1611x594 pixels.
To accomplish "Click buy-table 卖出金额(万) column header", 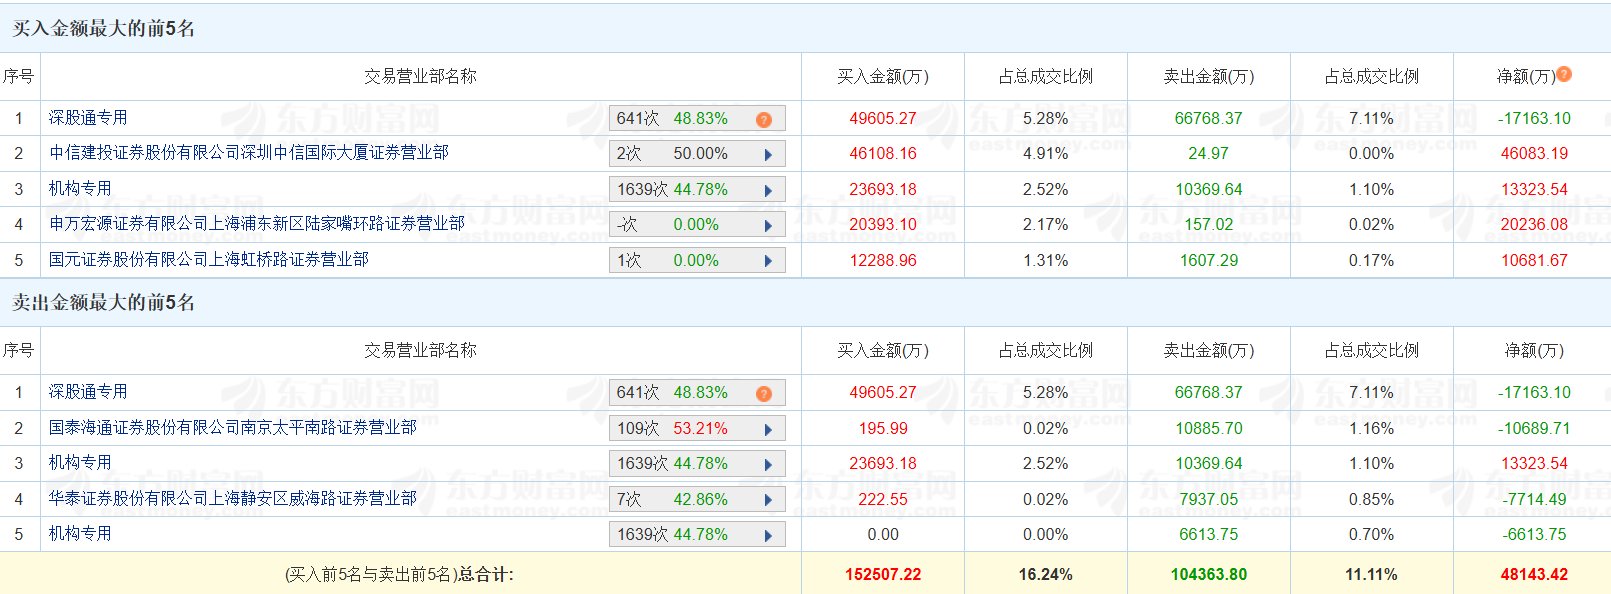I will pyautogui.click(x=1209, y=77).
